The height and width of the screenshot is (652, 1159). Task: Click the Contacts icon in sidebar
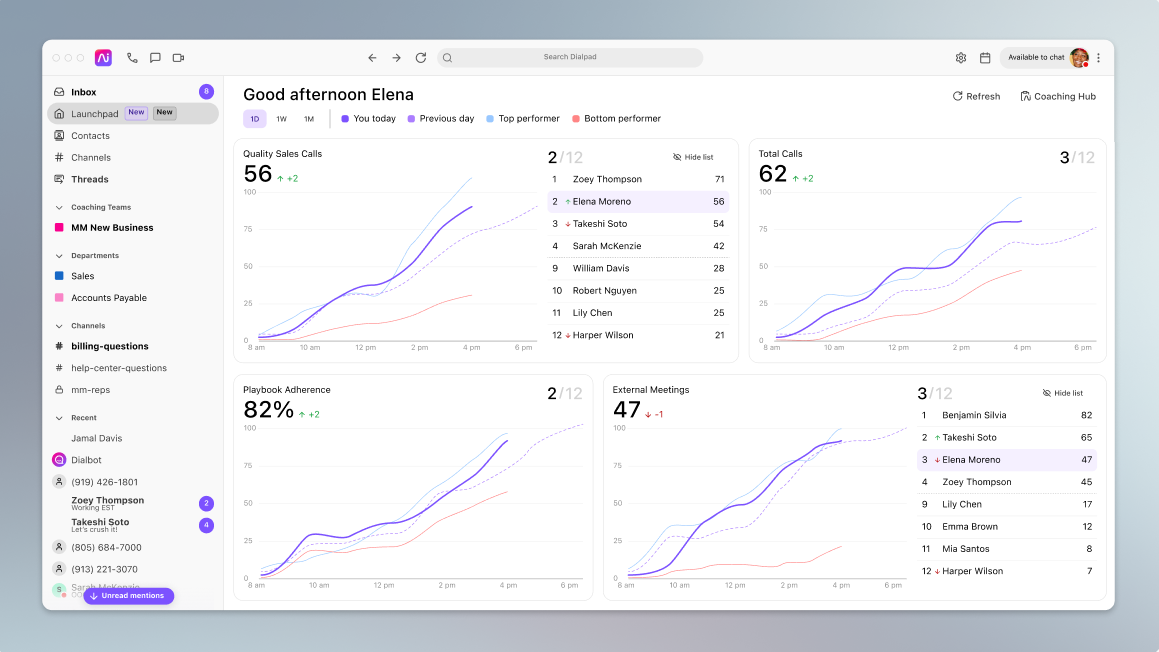[x=59, y=135]
